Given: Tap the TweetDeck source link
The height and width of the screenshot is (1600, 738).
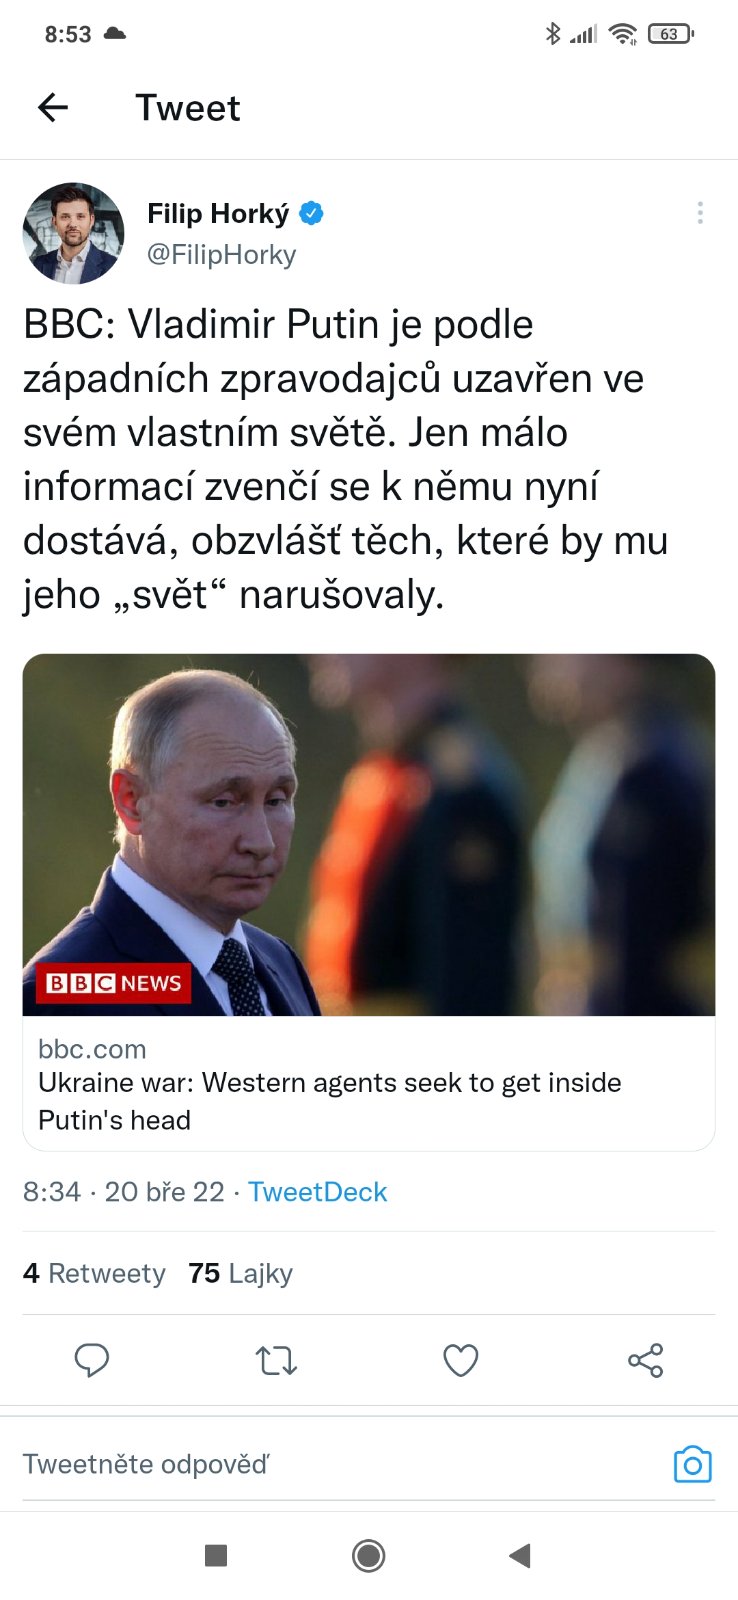Looking at the screenshot, I should [x=317, y=1192].
